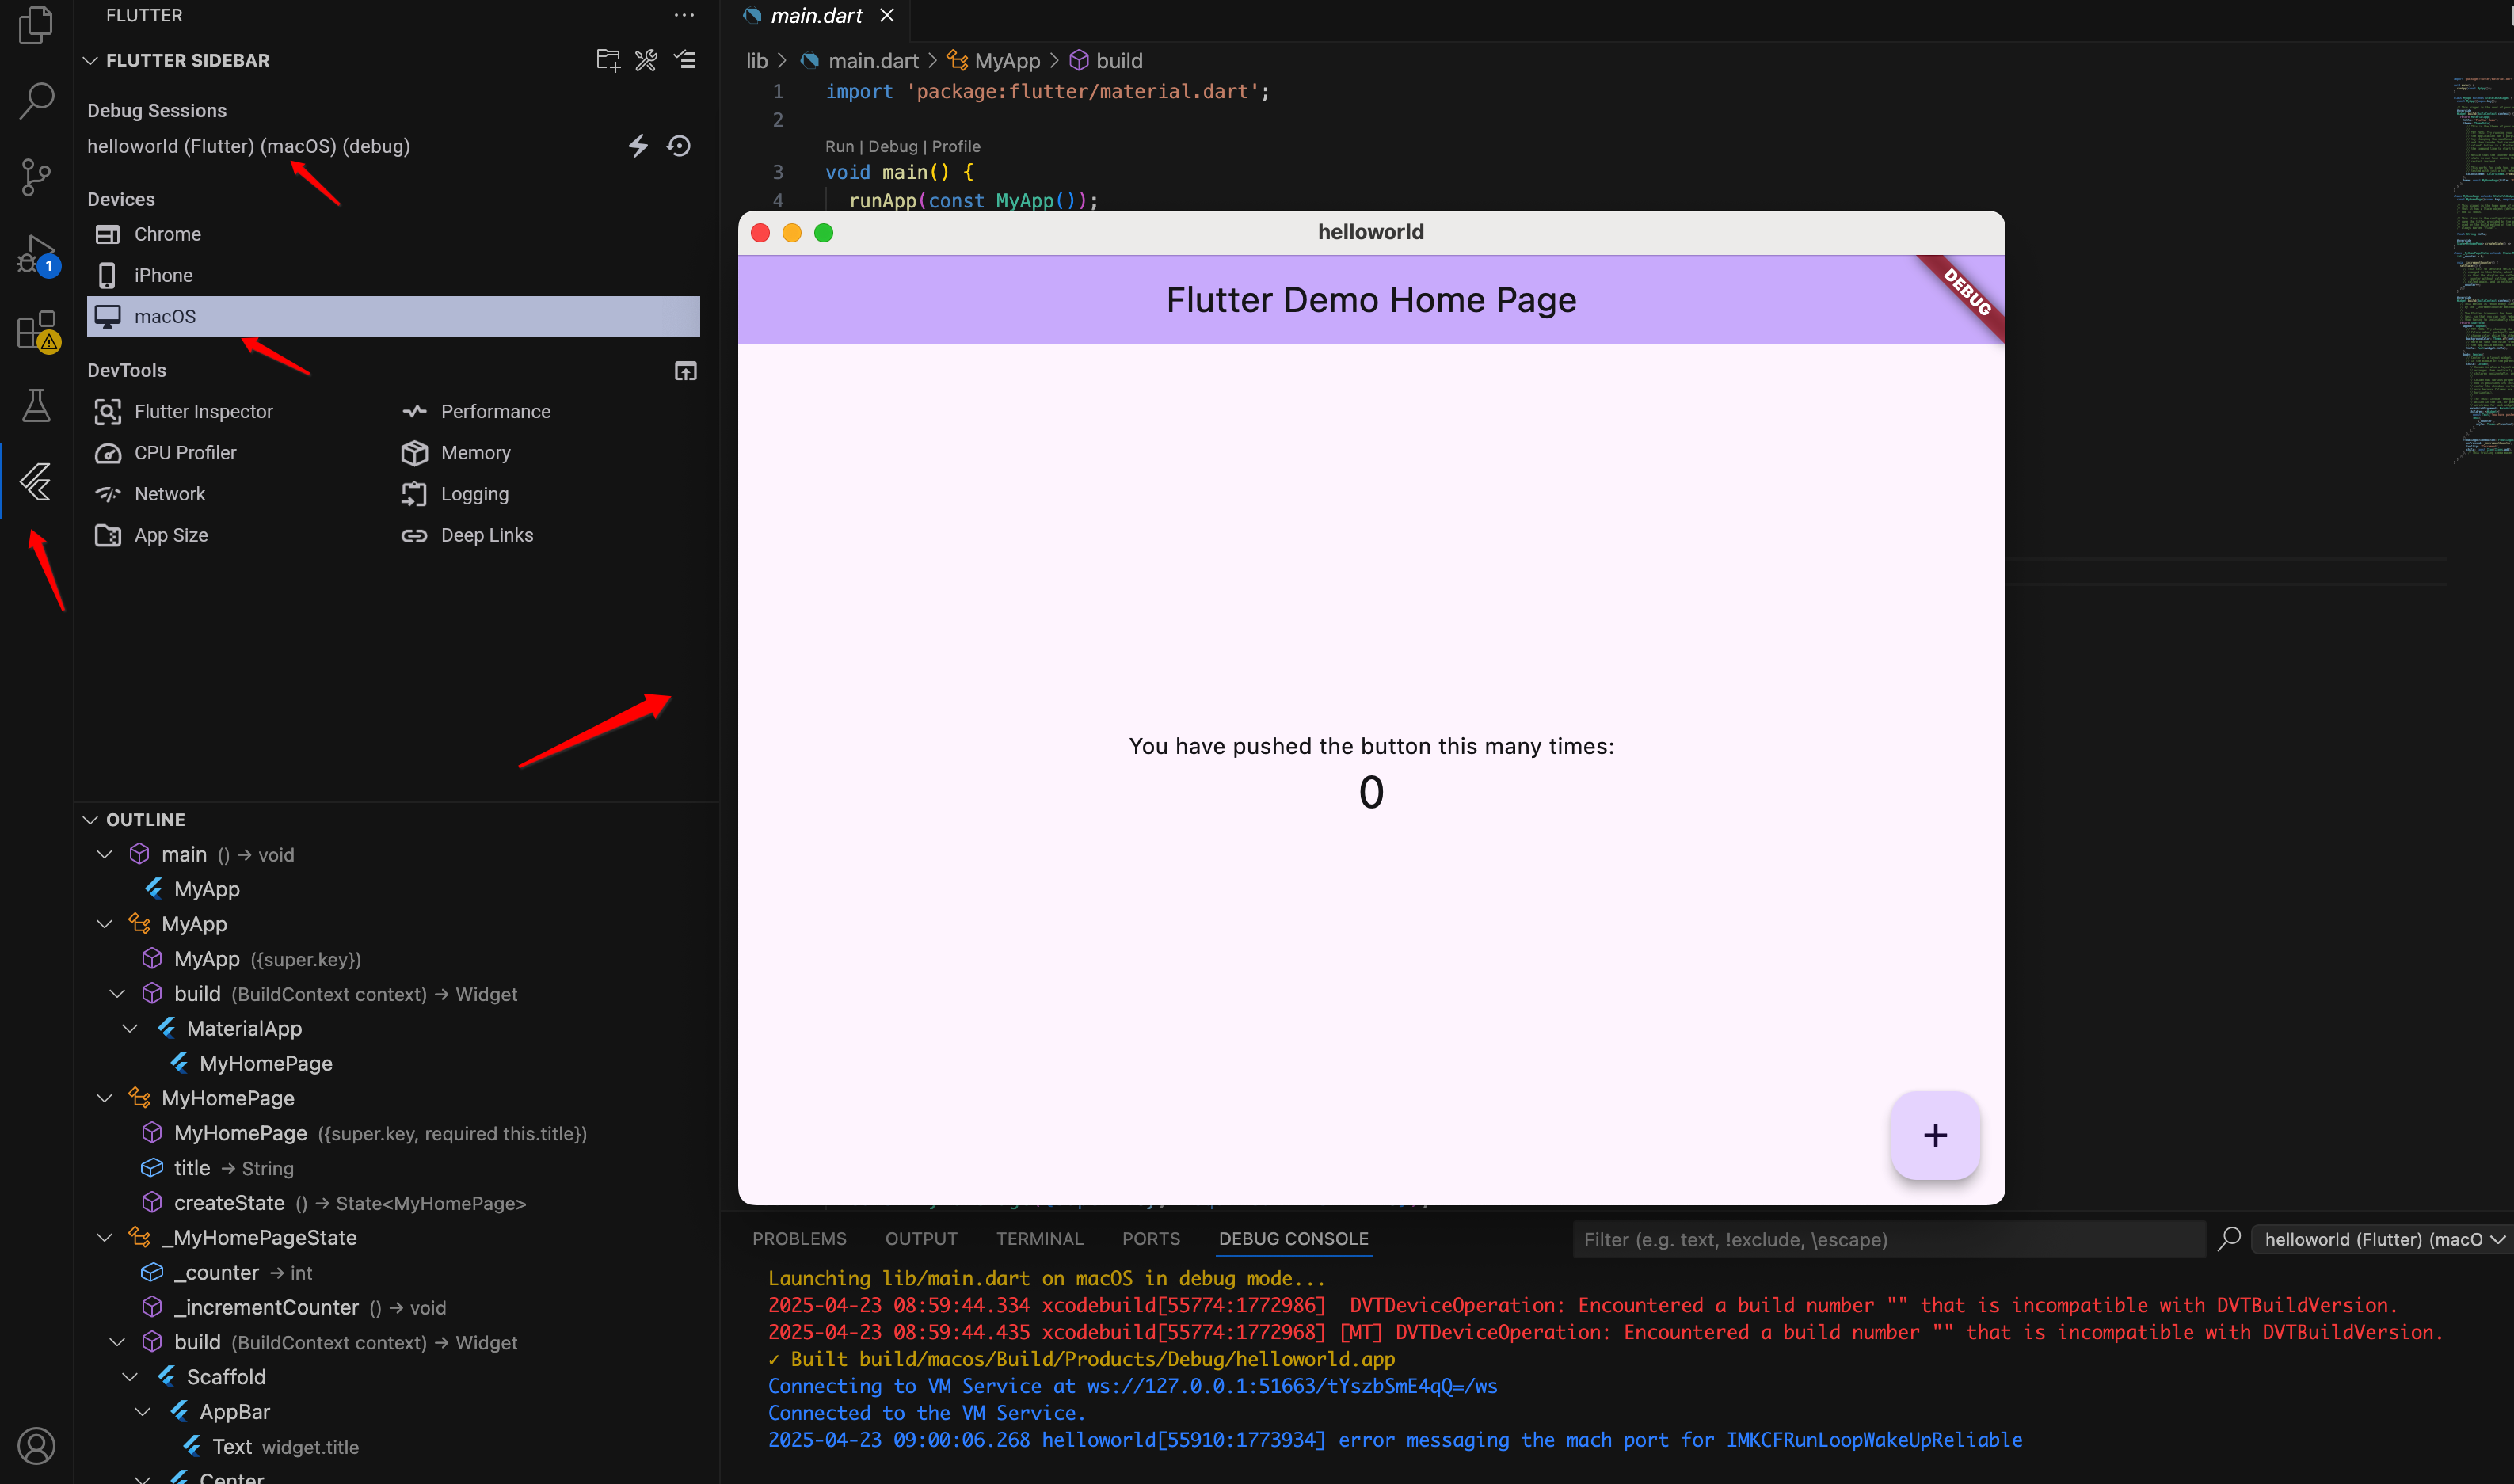
Task: Minimize helloworld window with yellow button
Action: point(792,233)
